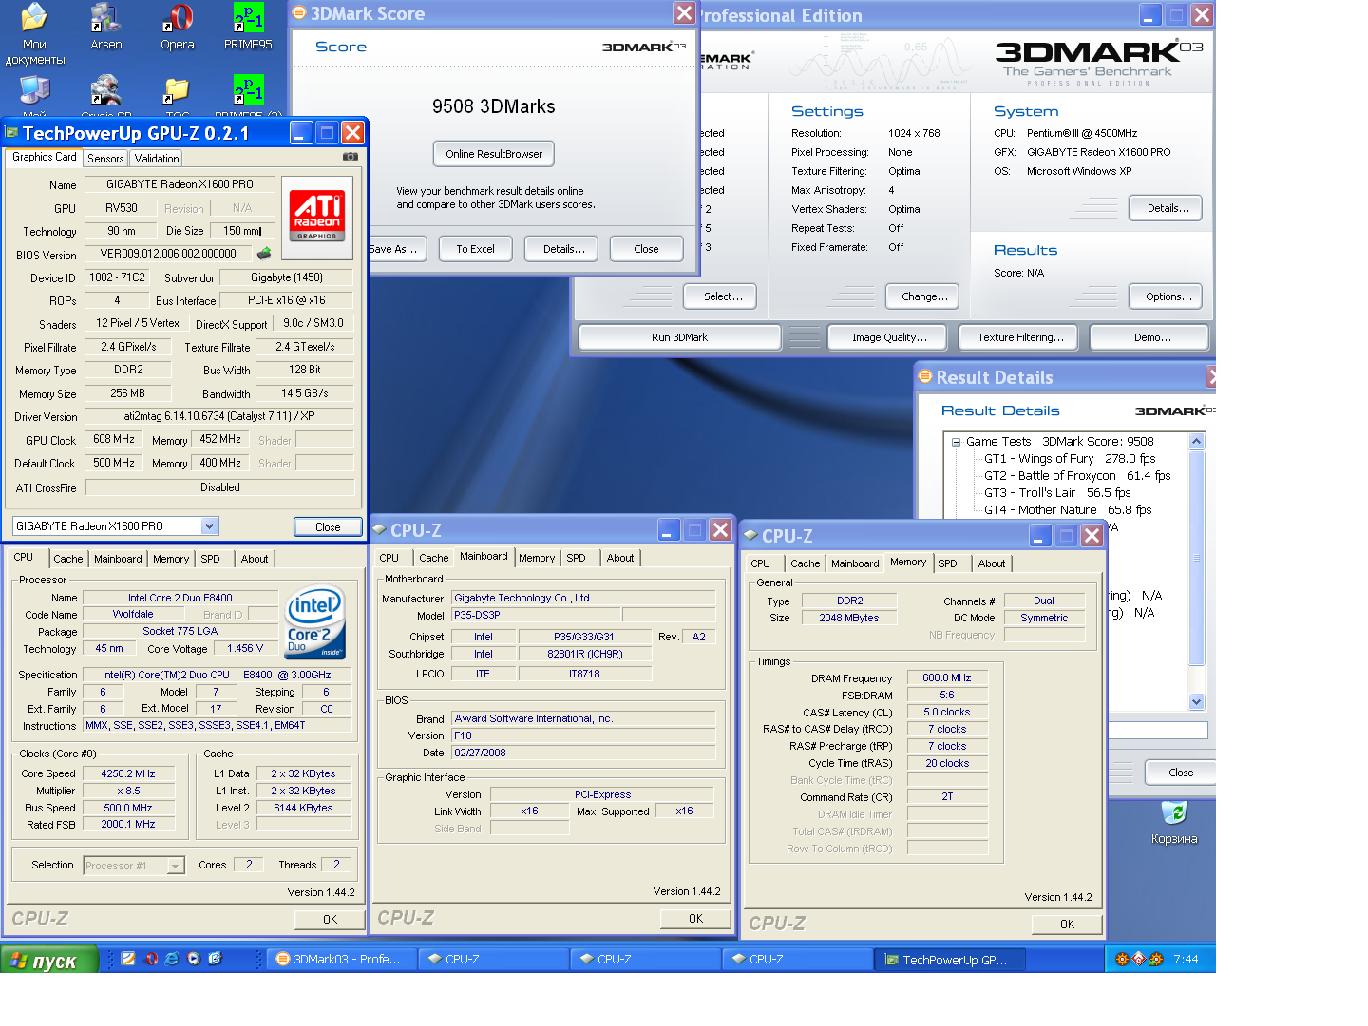Image resolution: width=1368 pixels, height=1026 pixels.
Task: Click To Excel in 3DMark Score window
Action: (475, 249)
